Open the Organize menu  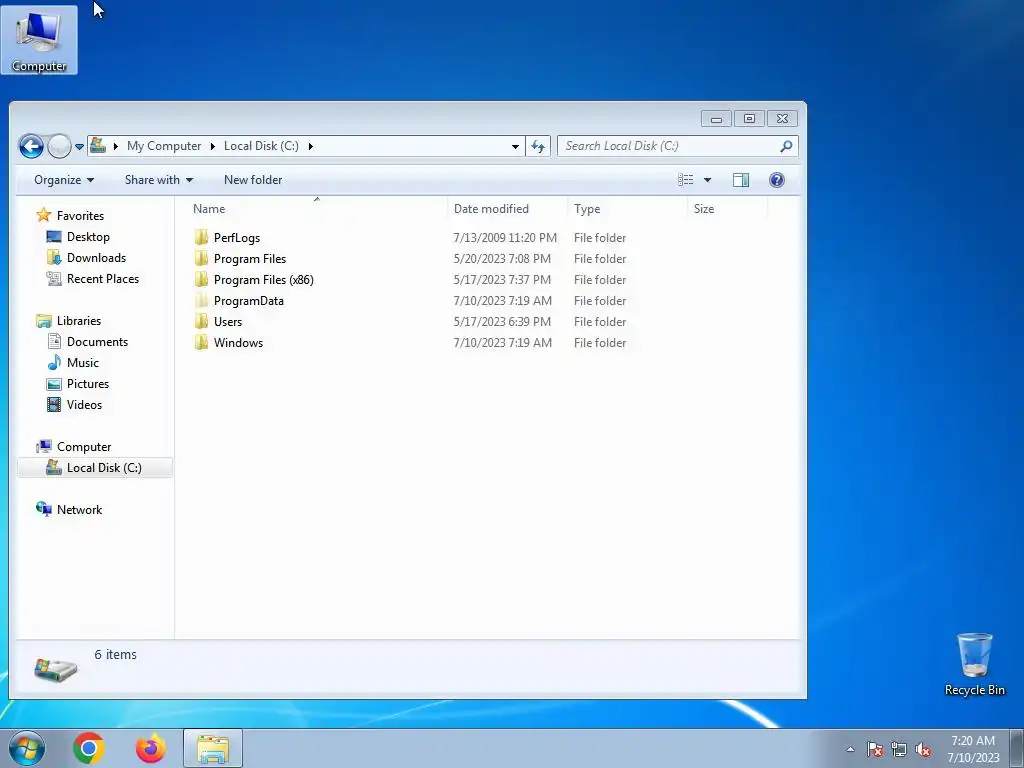(63, 180)
